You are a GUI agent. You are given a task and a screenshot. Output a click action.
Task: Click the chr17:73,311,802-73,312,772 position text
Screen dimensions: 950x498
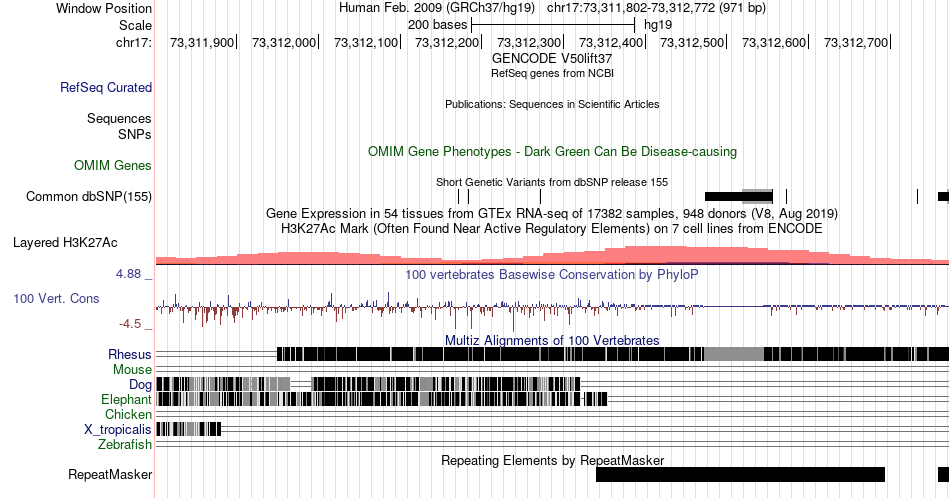pos(656,8)
